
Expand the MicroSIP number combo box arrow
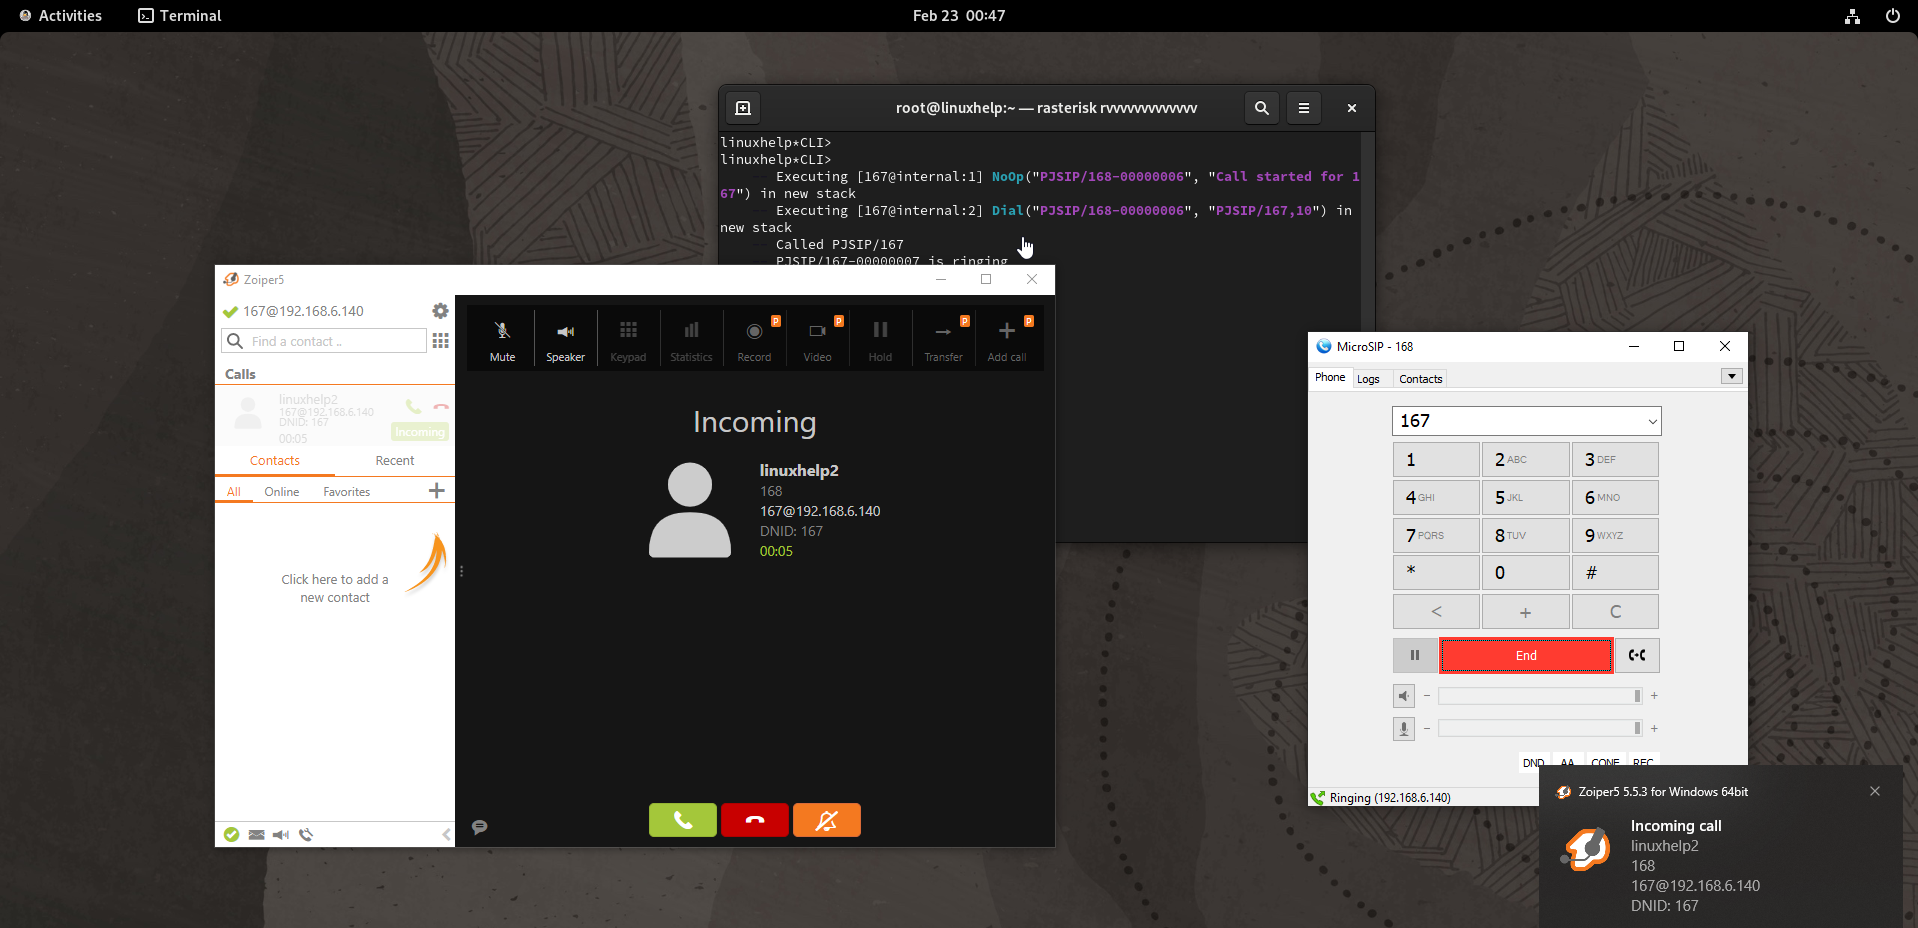point(1652,421)
